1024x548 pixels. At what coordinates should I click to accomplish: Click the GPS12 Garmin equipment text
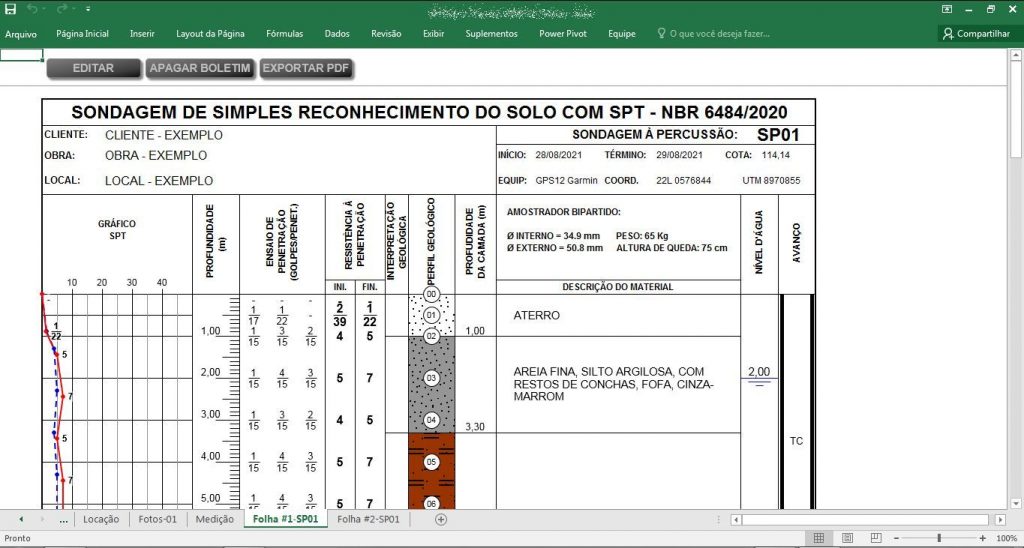click(x=566, y=180)
